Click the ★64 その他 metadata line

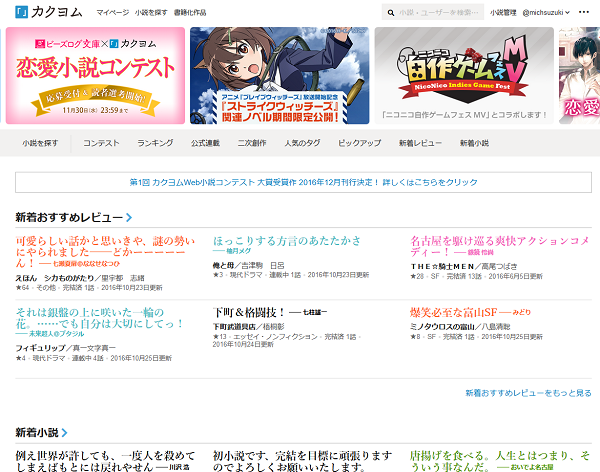[x=89, y=287]
